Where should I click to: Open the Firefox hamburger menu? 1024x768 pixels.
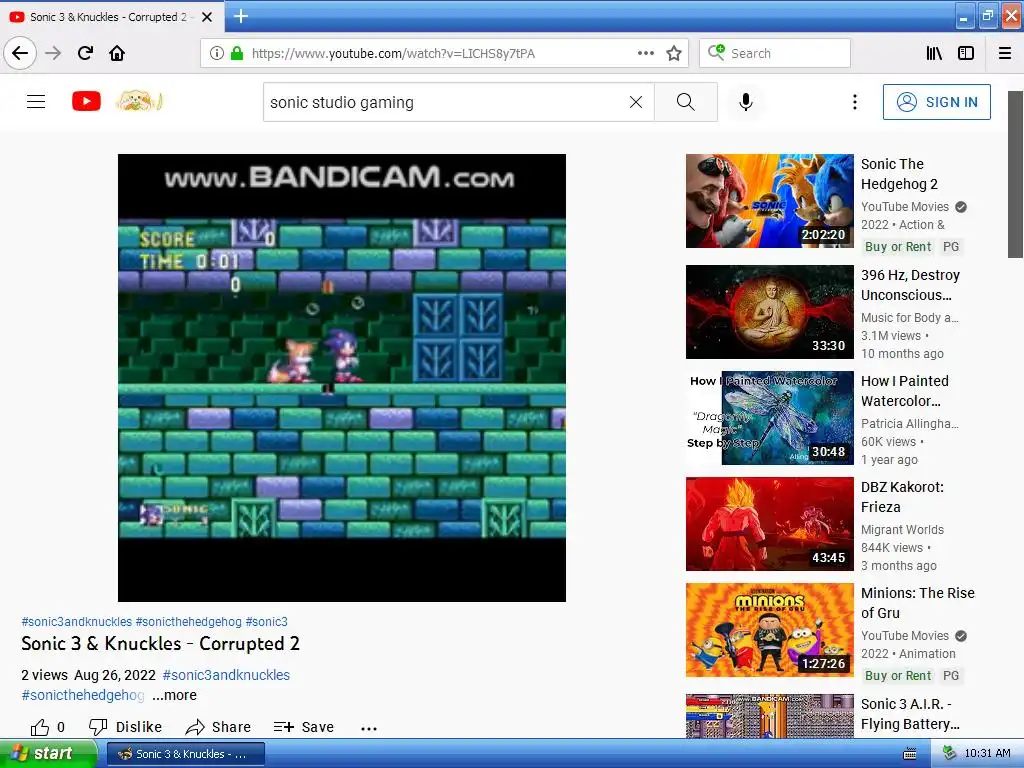tap(1005, 53)
